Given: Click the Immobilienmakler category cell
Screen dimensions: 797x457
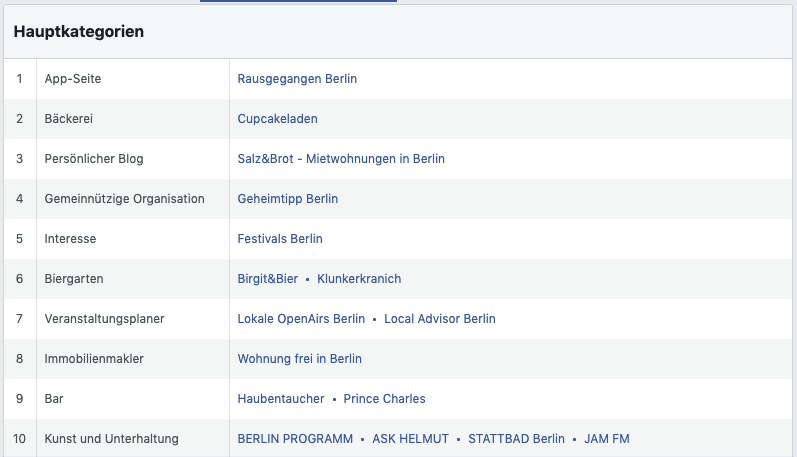Looking at the screenshot, I should [x=94, y=359].
